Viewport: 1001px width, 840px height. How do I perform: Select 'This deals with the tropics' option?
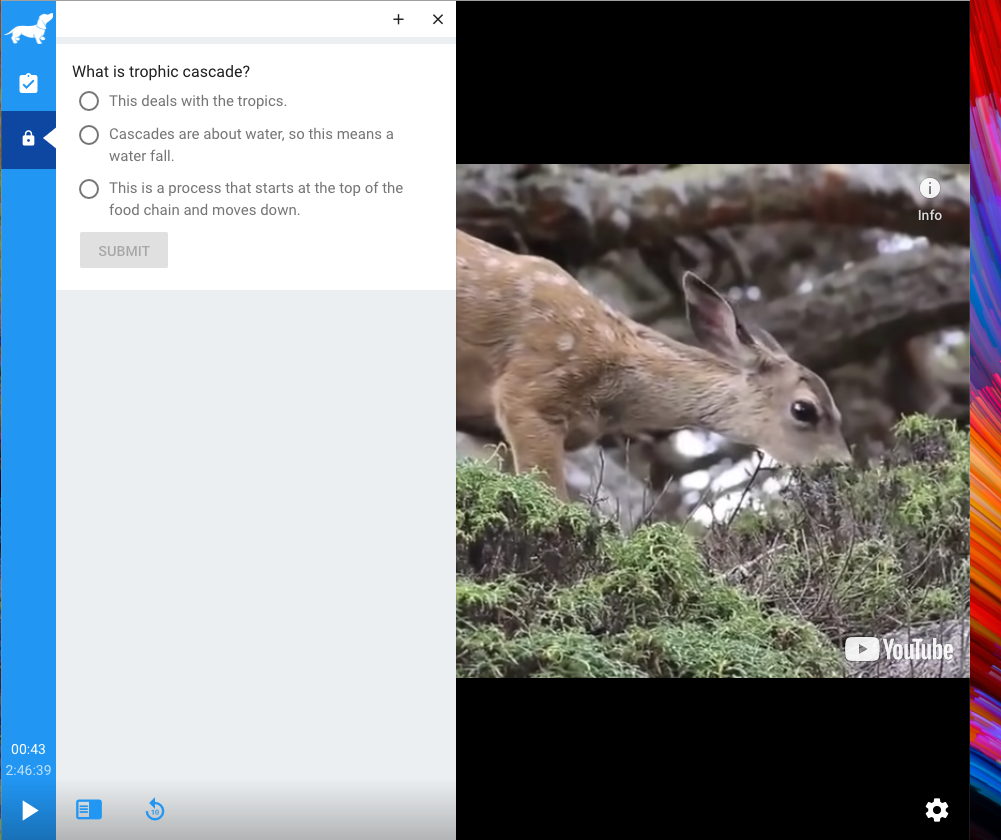(89, 101)
